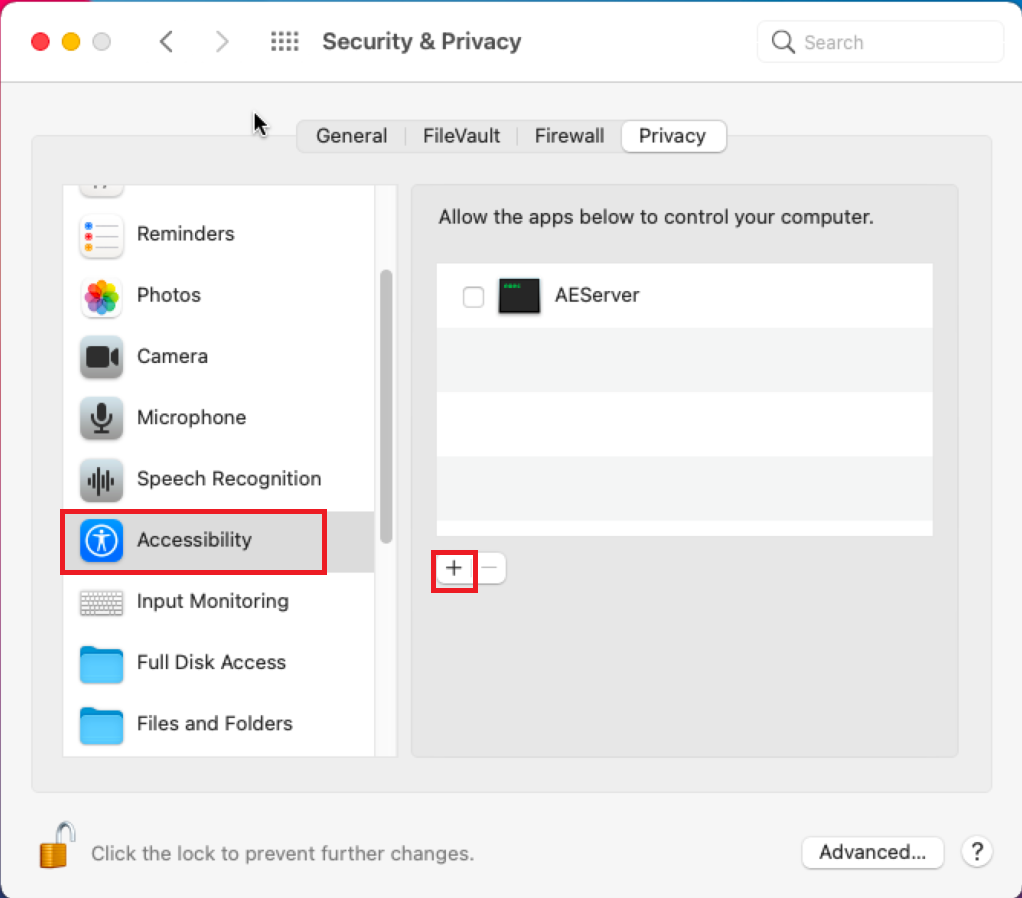The width and height of the screenshot is (1022, 898).
Task: Switch to the General tab
Action: [x=351, y=136]
